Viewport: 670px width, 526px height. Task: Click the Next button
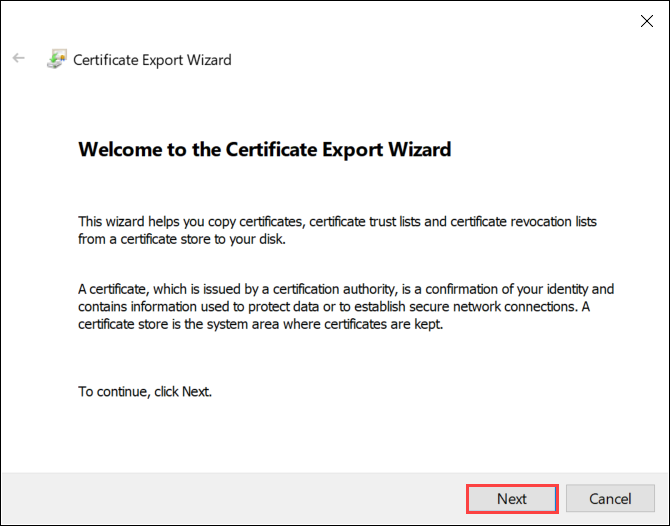tap(512, 499)
